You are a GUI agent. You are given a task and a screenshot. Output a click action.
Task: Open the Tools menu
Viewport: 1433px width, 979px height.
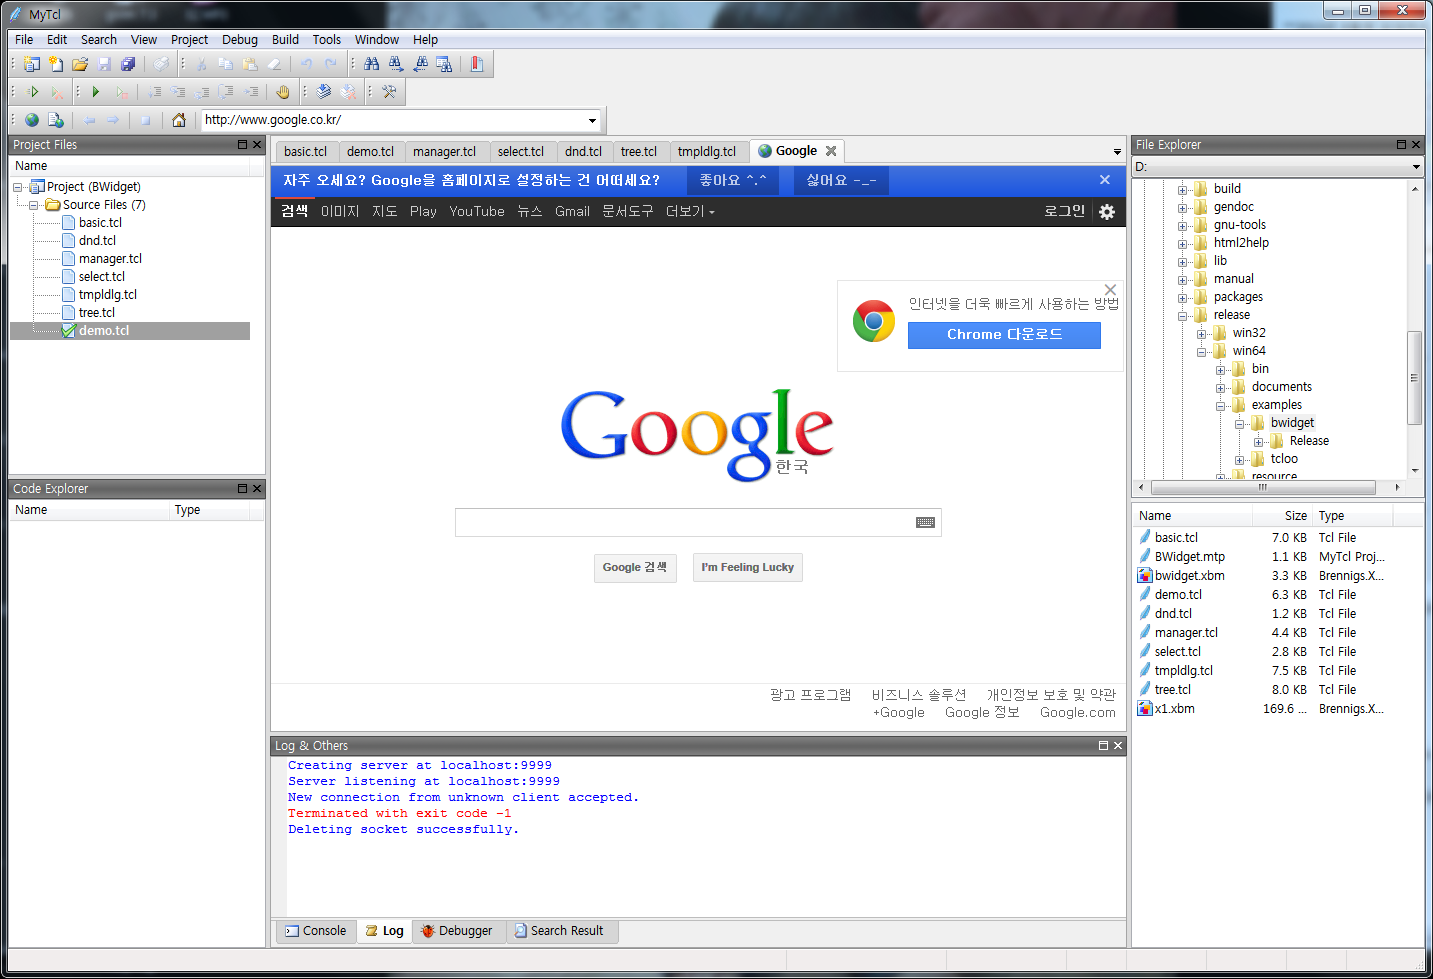(327, 40)
